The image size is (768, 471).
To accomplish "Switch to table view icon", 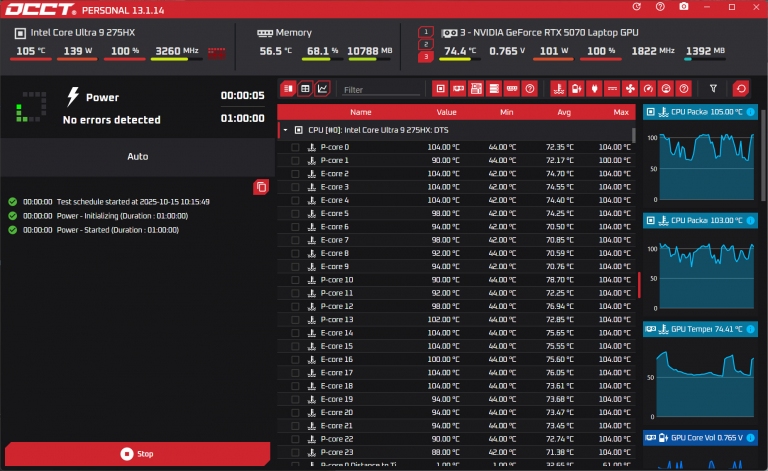I will point(306,89).
